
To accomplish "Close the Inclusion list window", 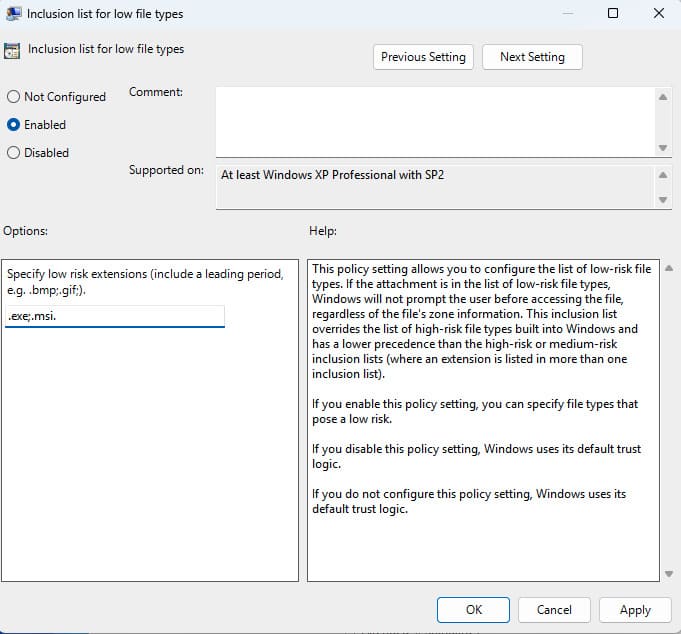I will pos(659,13).
